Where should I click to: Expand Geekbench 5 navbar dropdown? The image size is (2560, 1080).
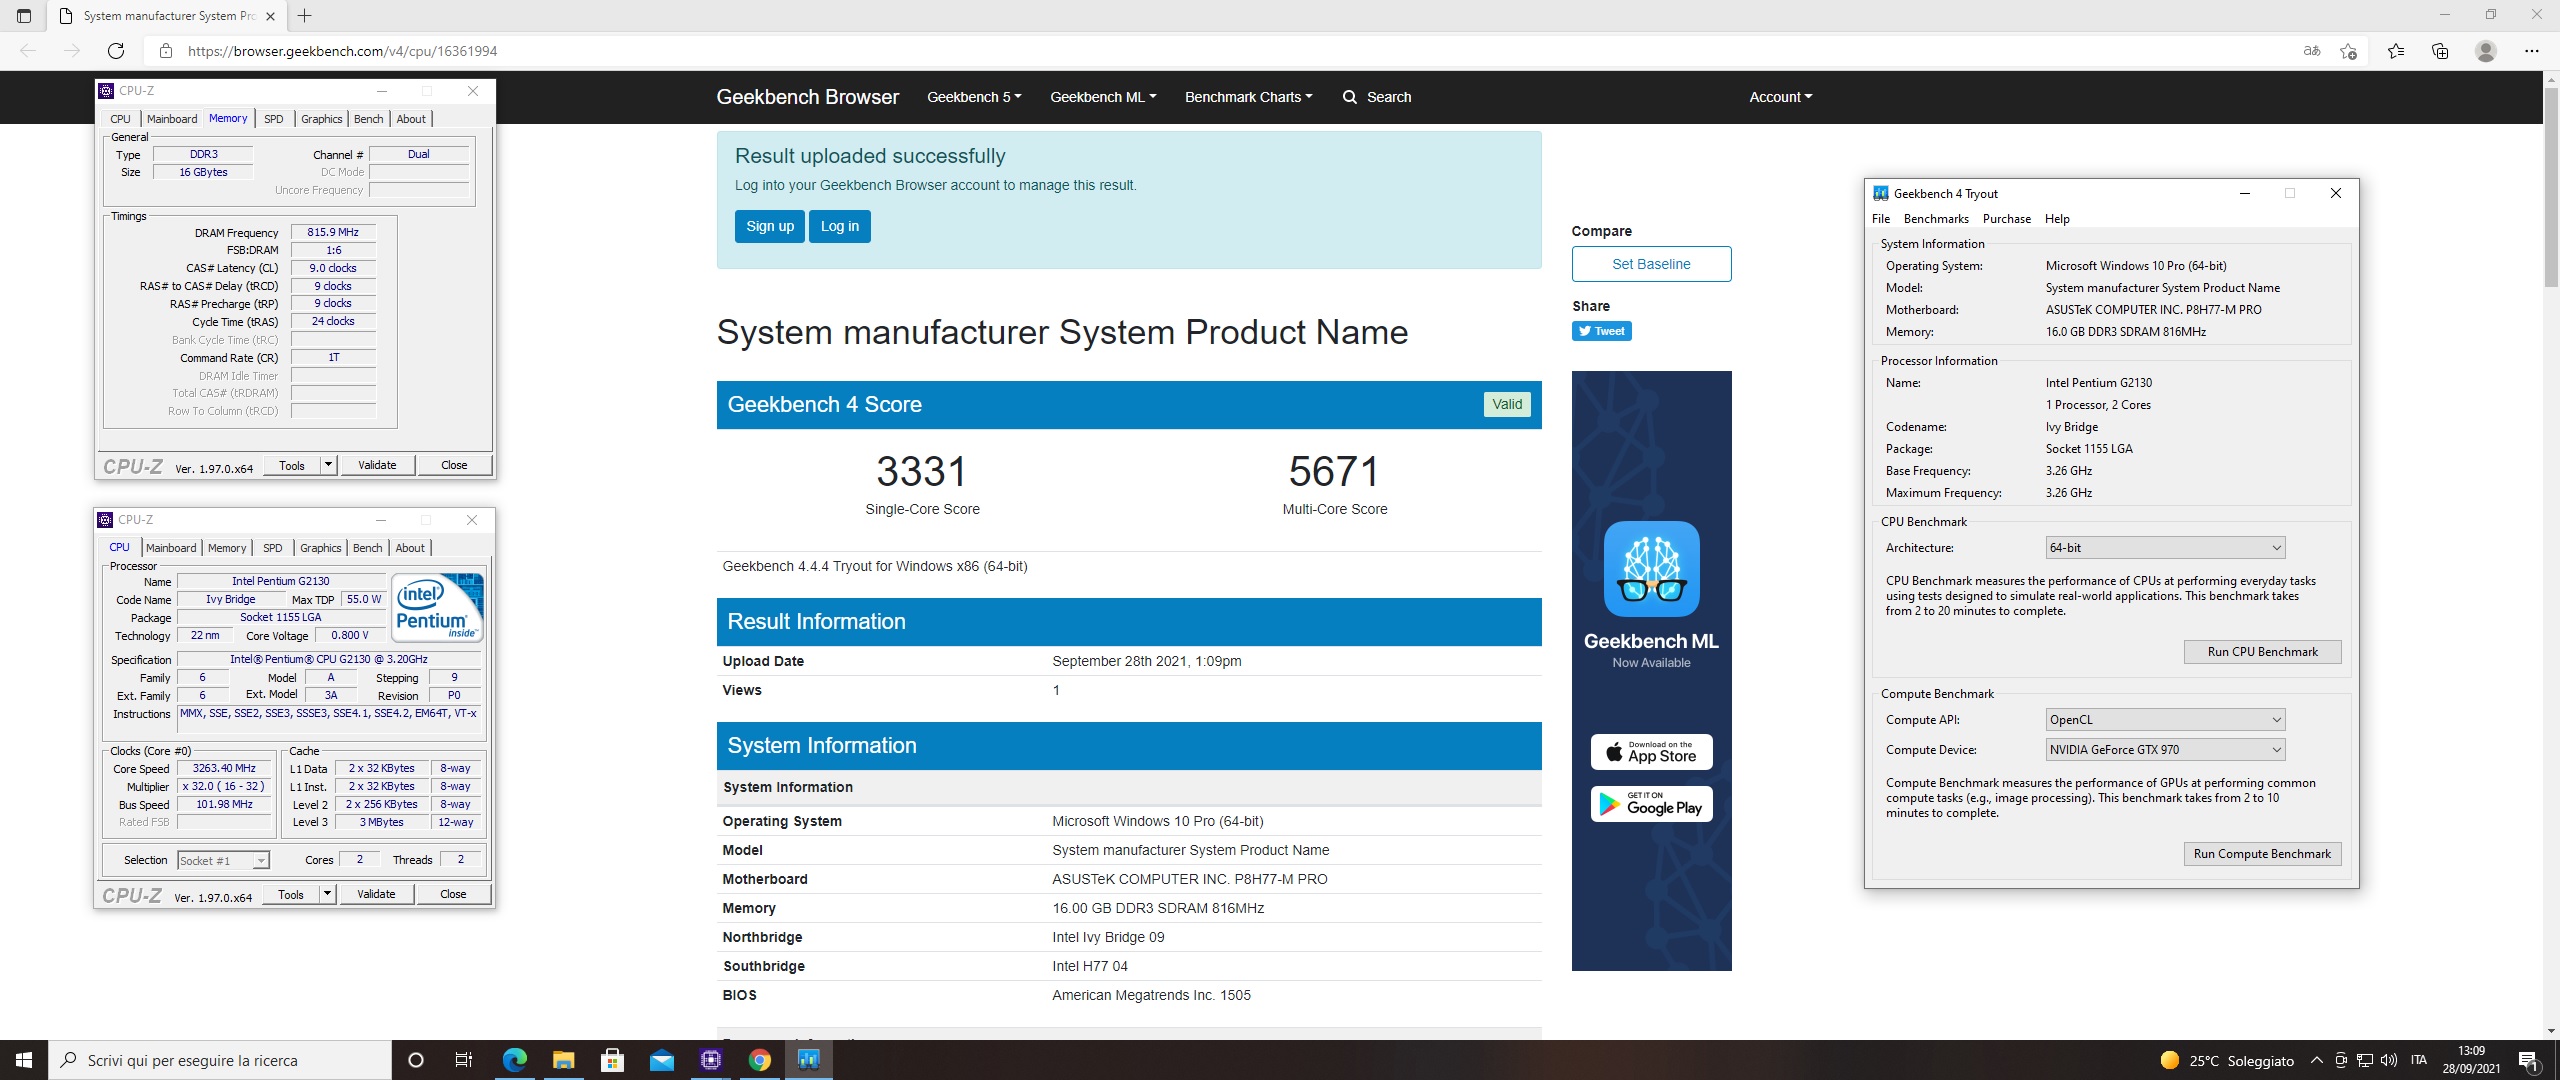(974, 97)
